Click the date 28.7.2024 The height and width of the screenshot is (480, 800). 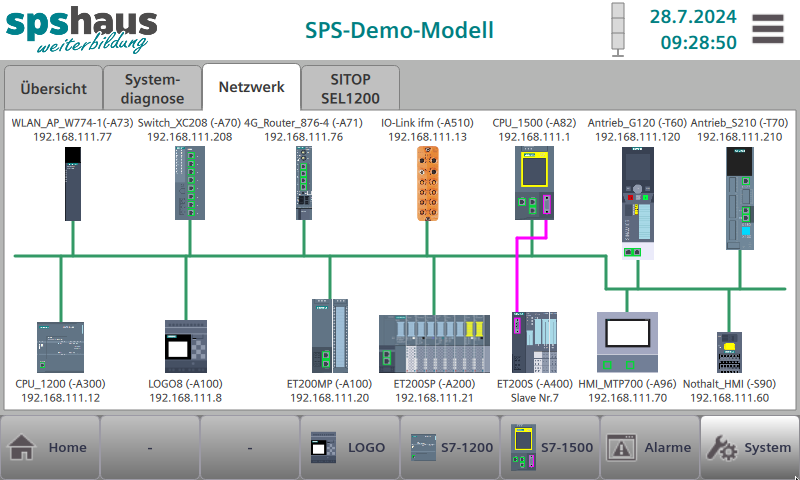pos(693,17)
